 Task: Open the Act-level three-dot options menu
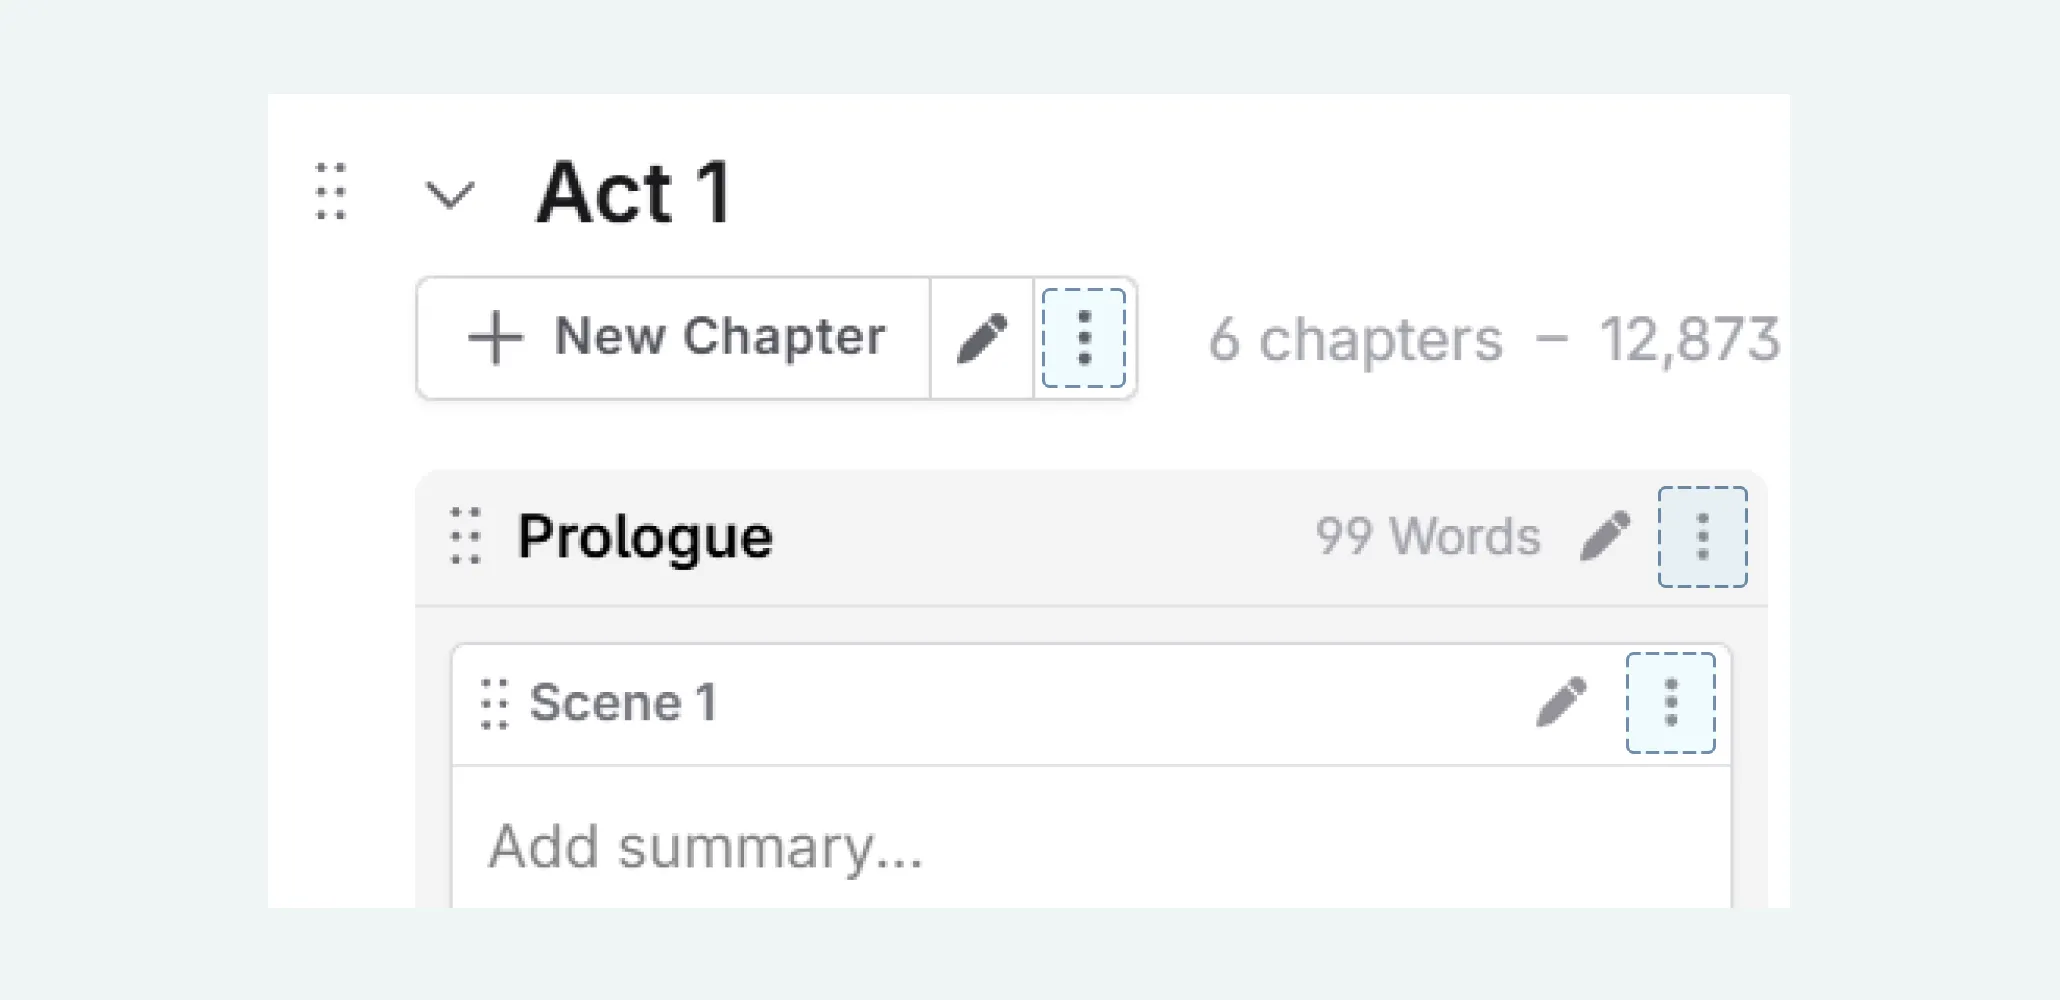coord(1084,337)
